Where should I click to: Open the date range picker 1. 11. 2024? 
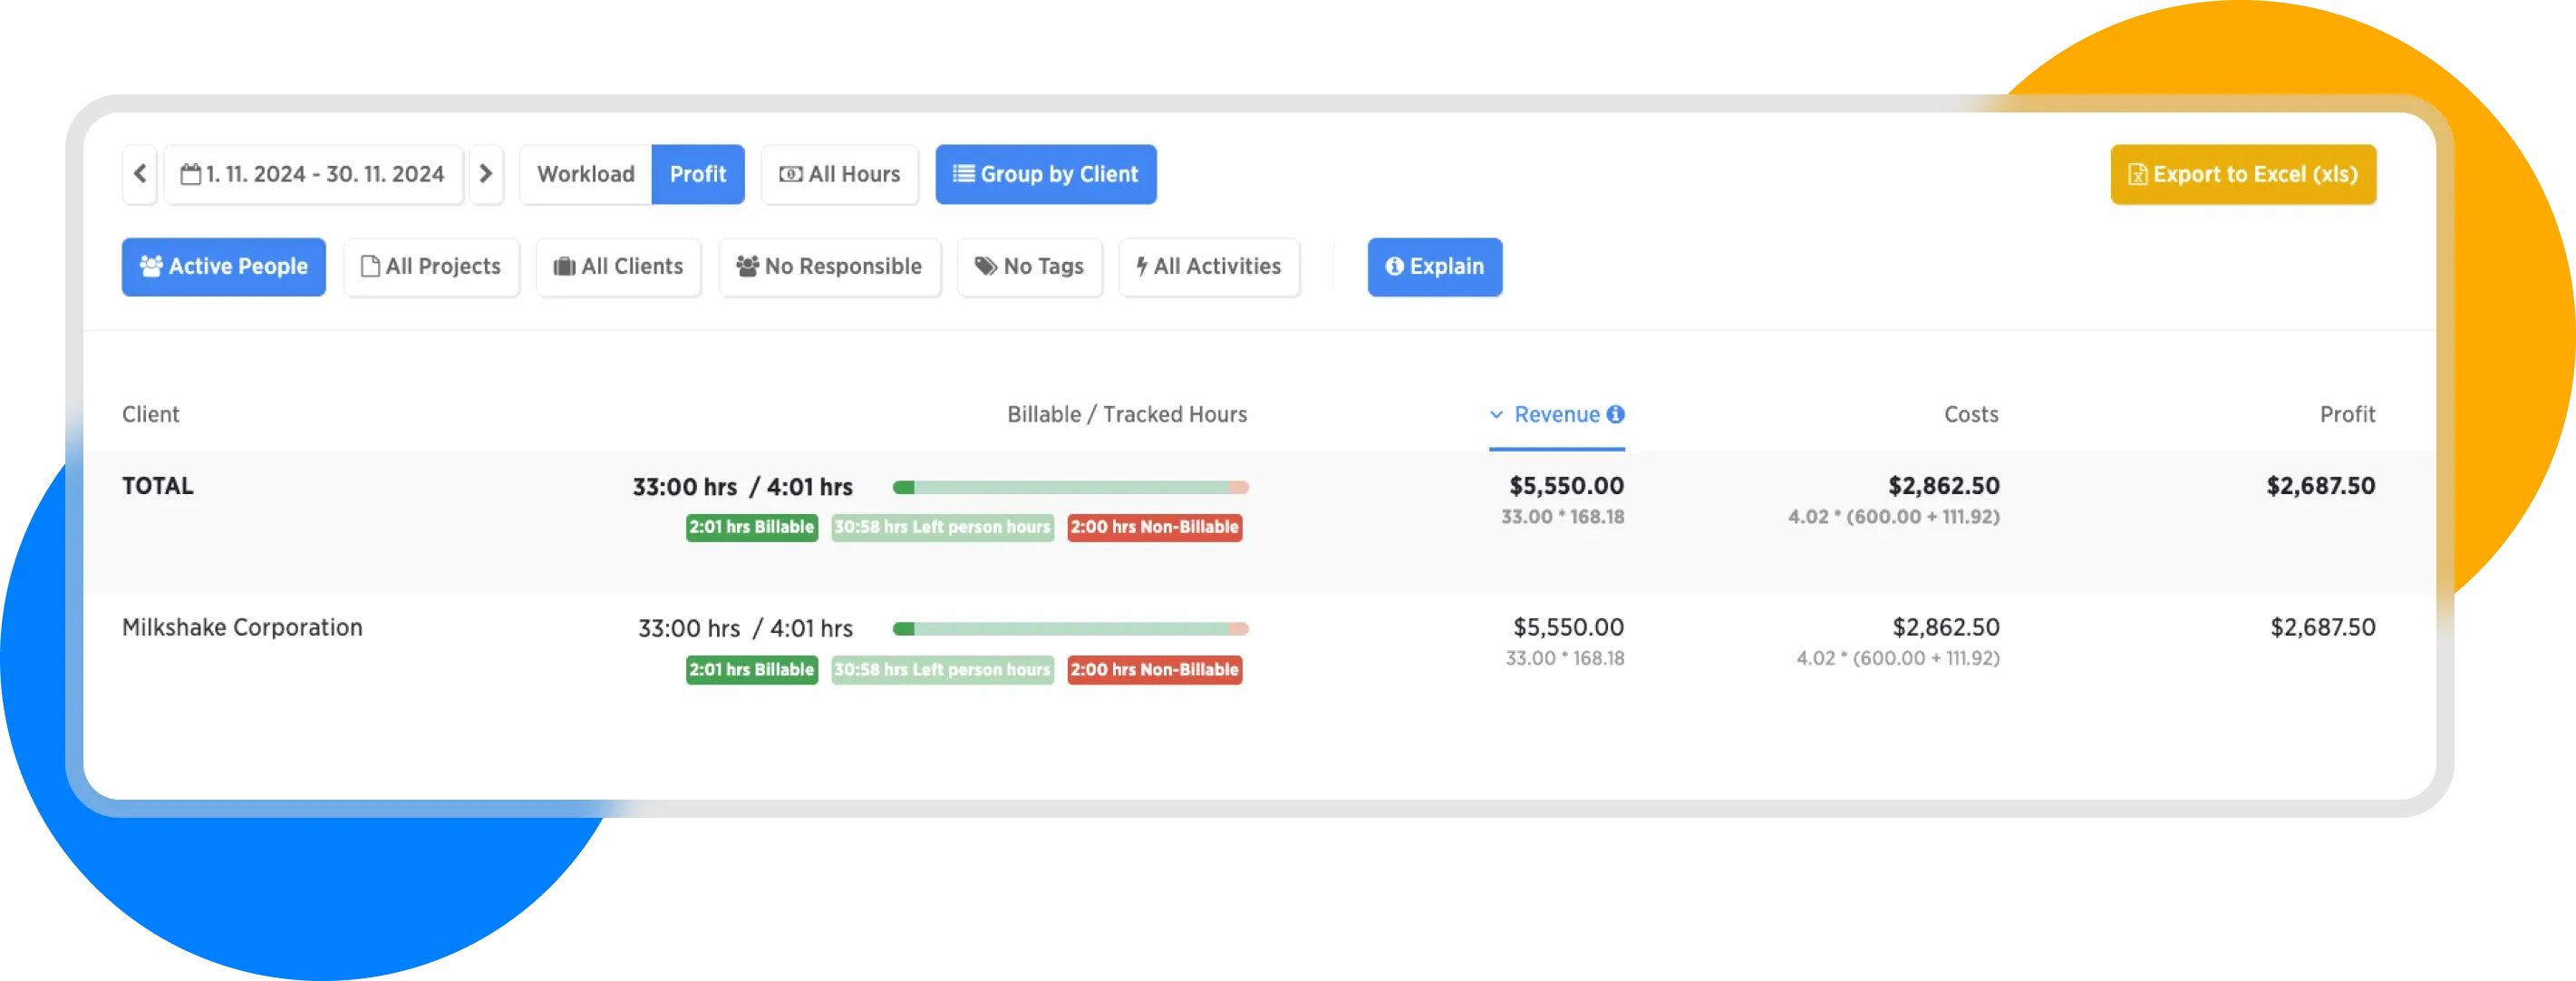click(x=313, y=174)
